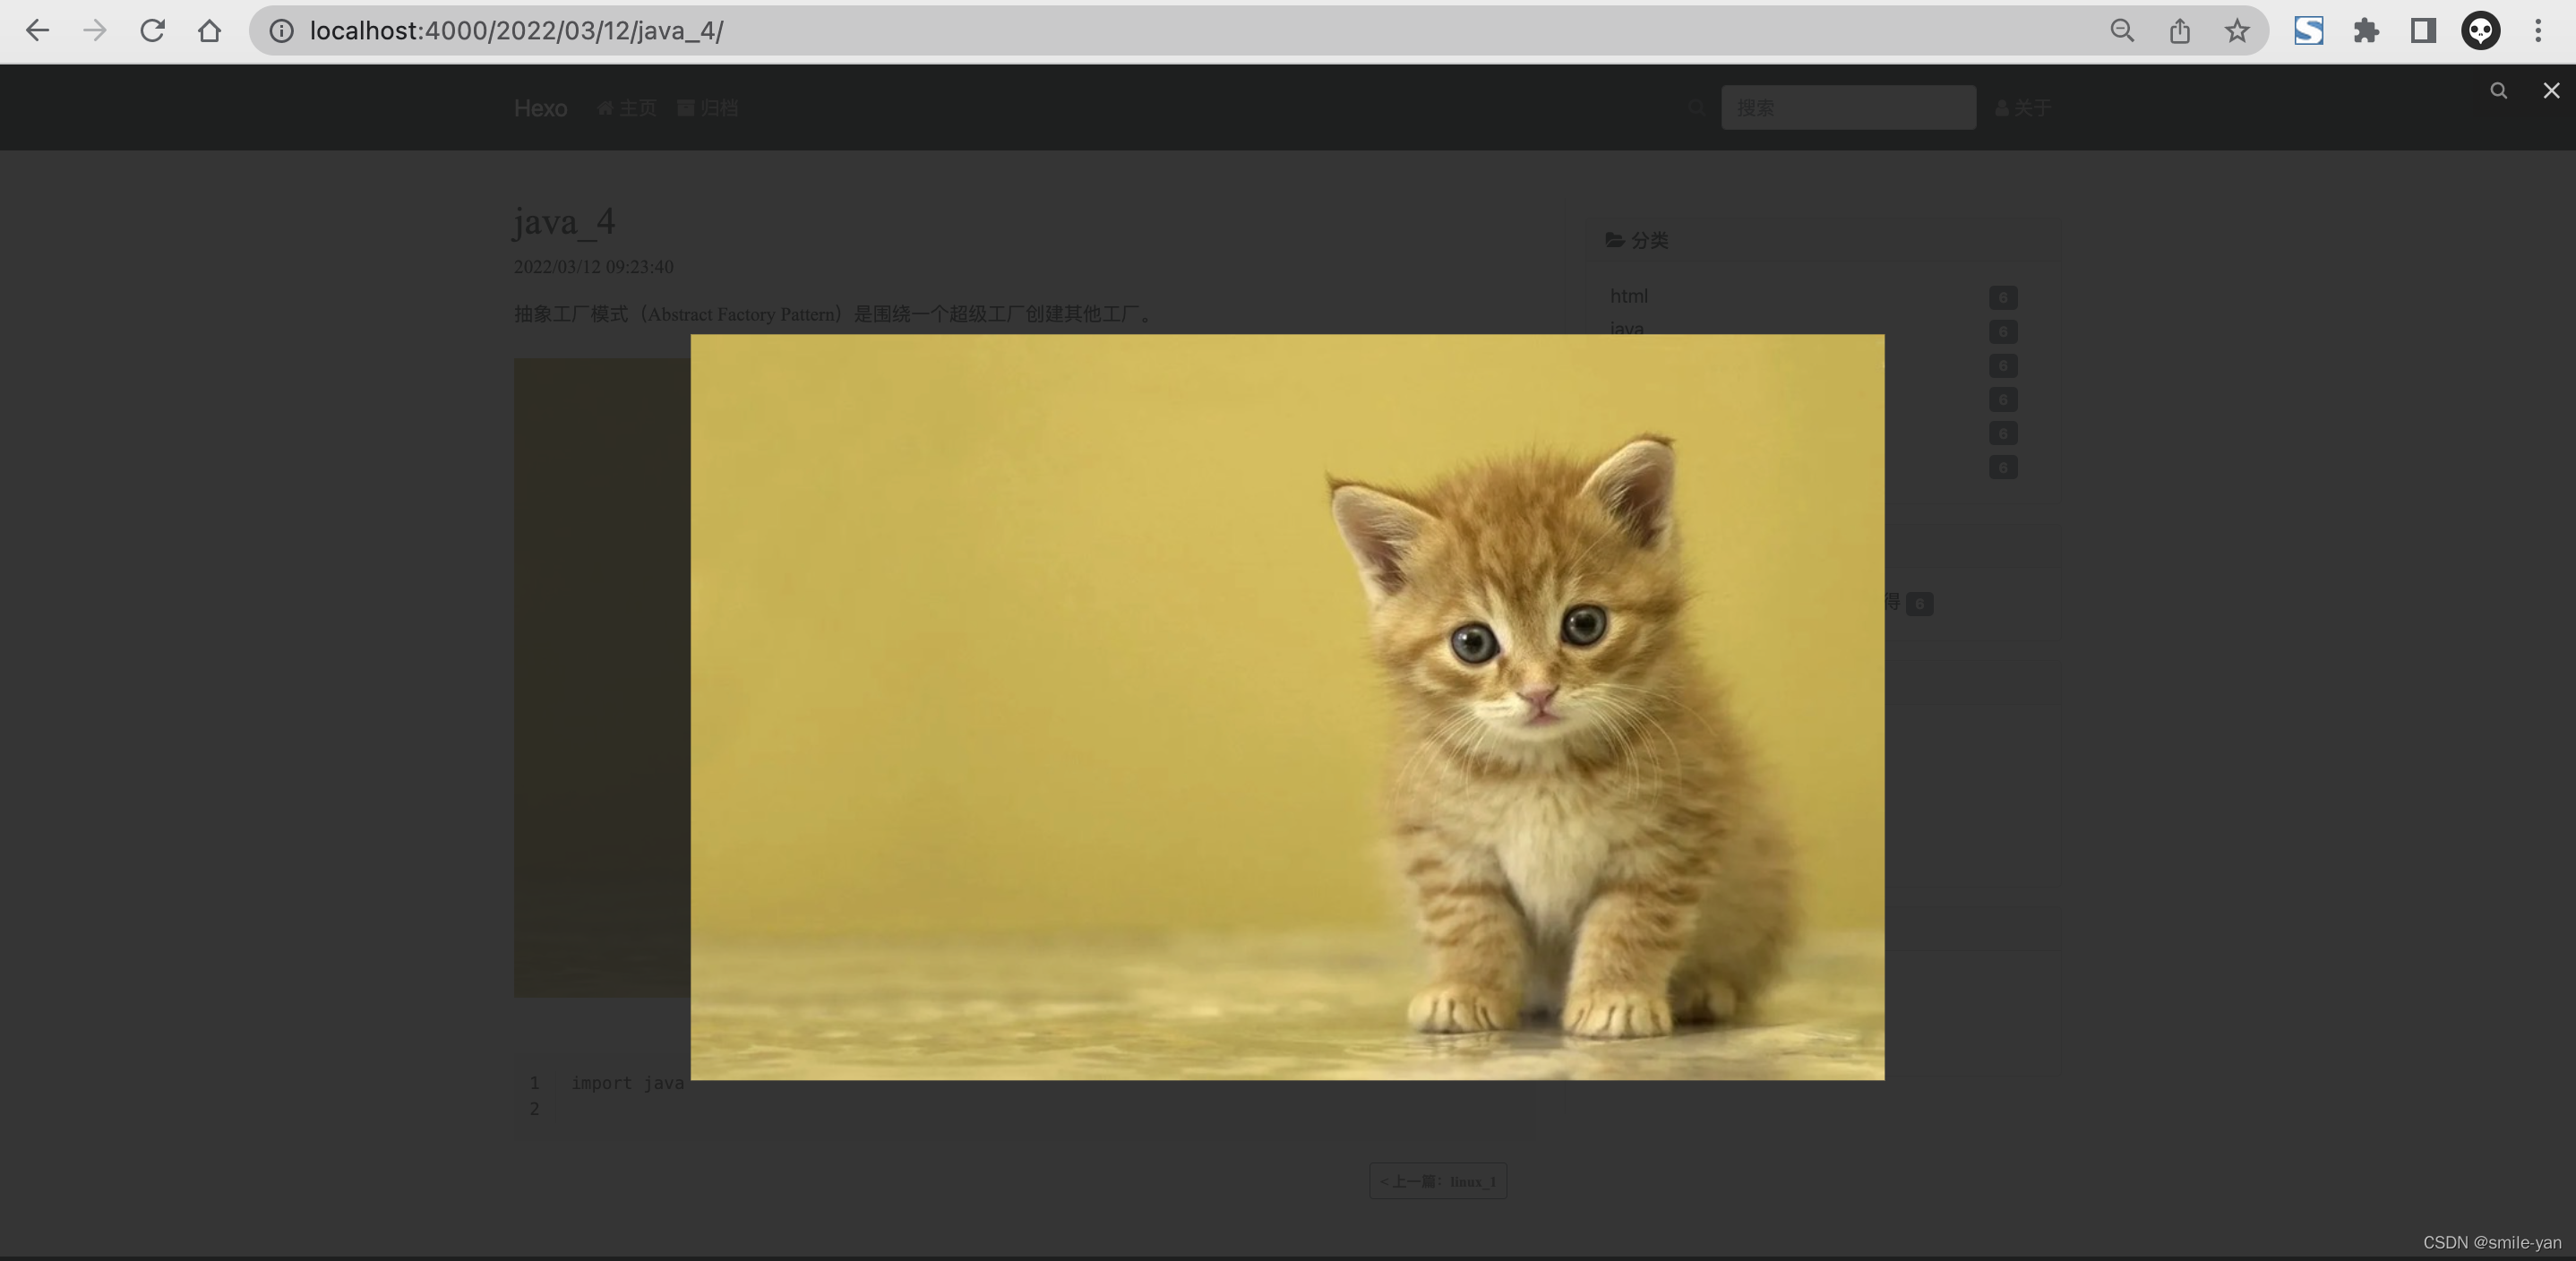Go to browser home page
This screenshot has width=2576, height=1261.
pyautogui.click(x=209, y=31)
